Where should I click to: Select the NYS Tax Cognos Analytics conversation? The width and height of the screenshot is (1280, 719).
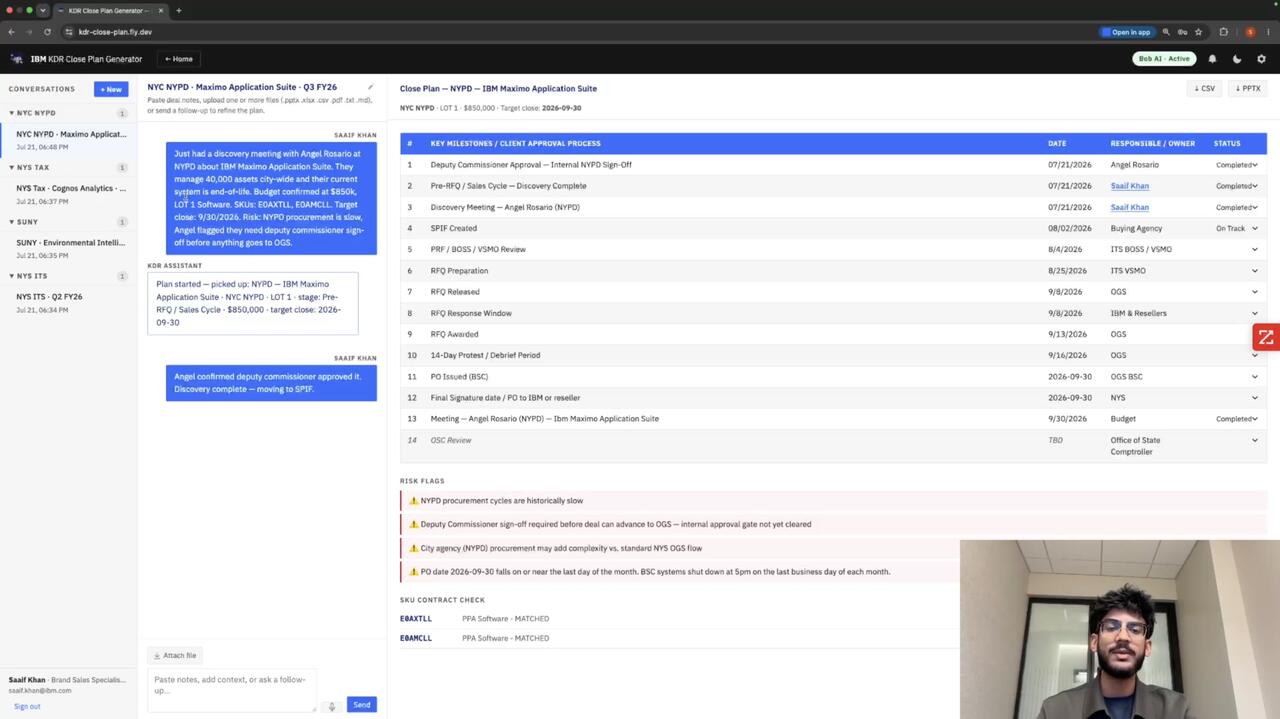click(69, 194)
